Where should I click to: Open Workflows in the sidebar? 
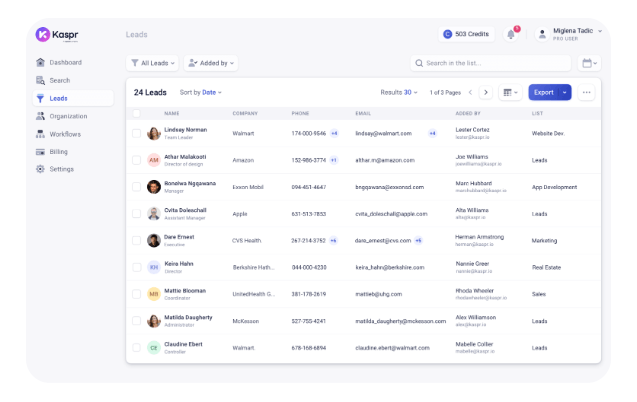tap(73, 134)
